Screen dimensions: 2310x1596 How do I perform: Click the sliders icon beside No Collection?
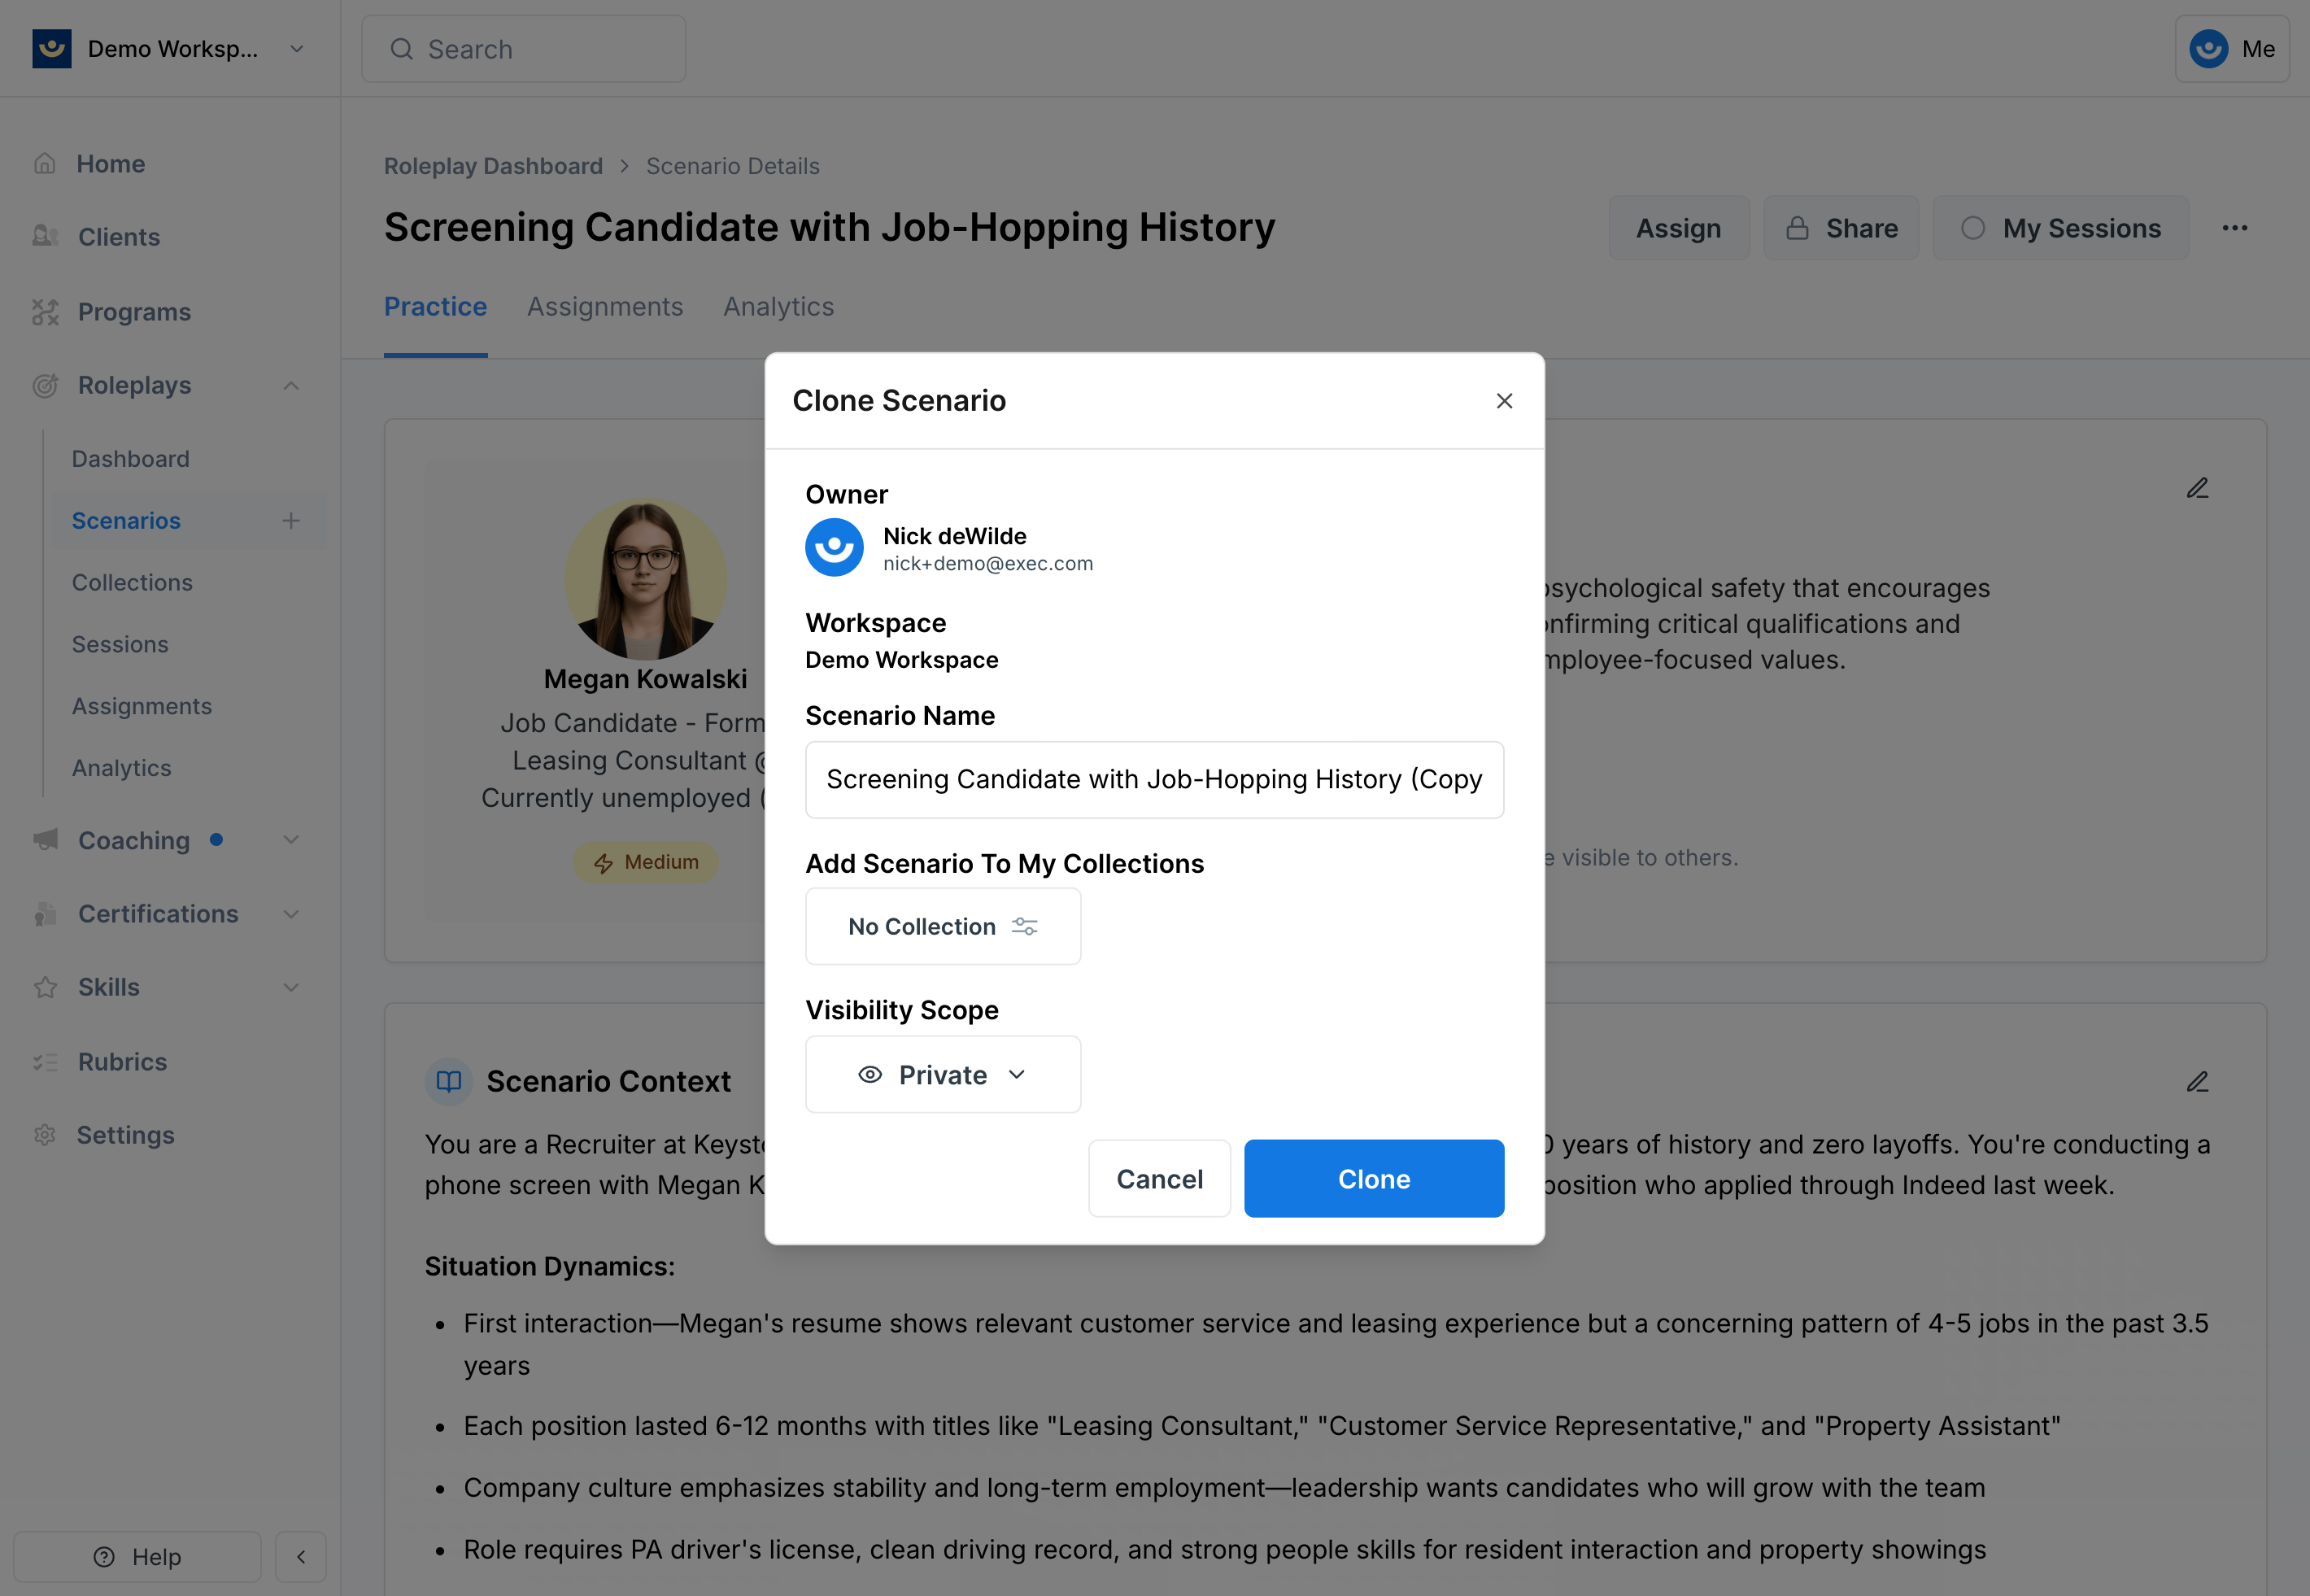tap(1025, 927)
